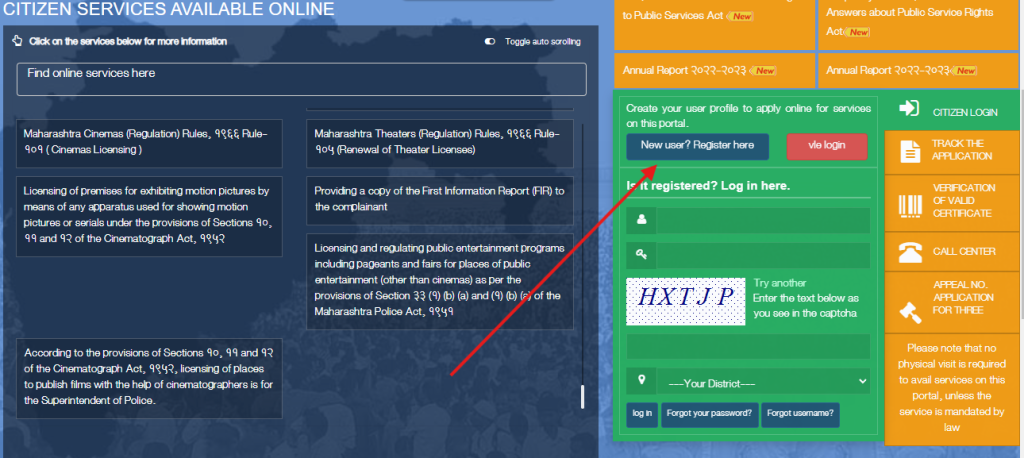Click the gavel icon for appeals

909,310
